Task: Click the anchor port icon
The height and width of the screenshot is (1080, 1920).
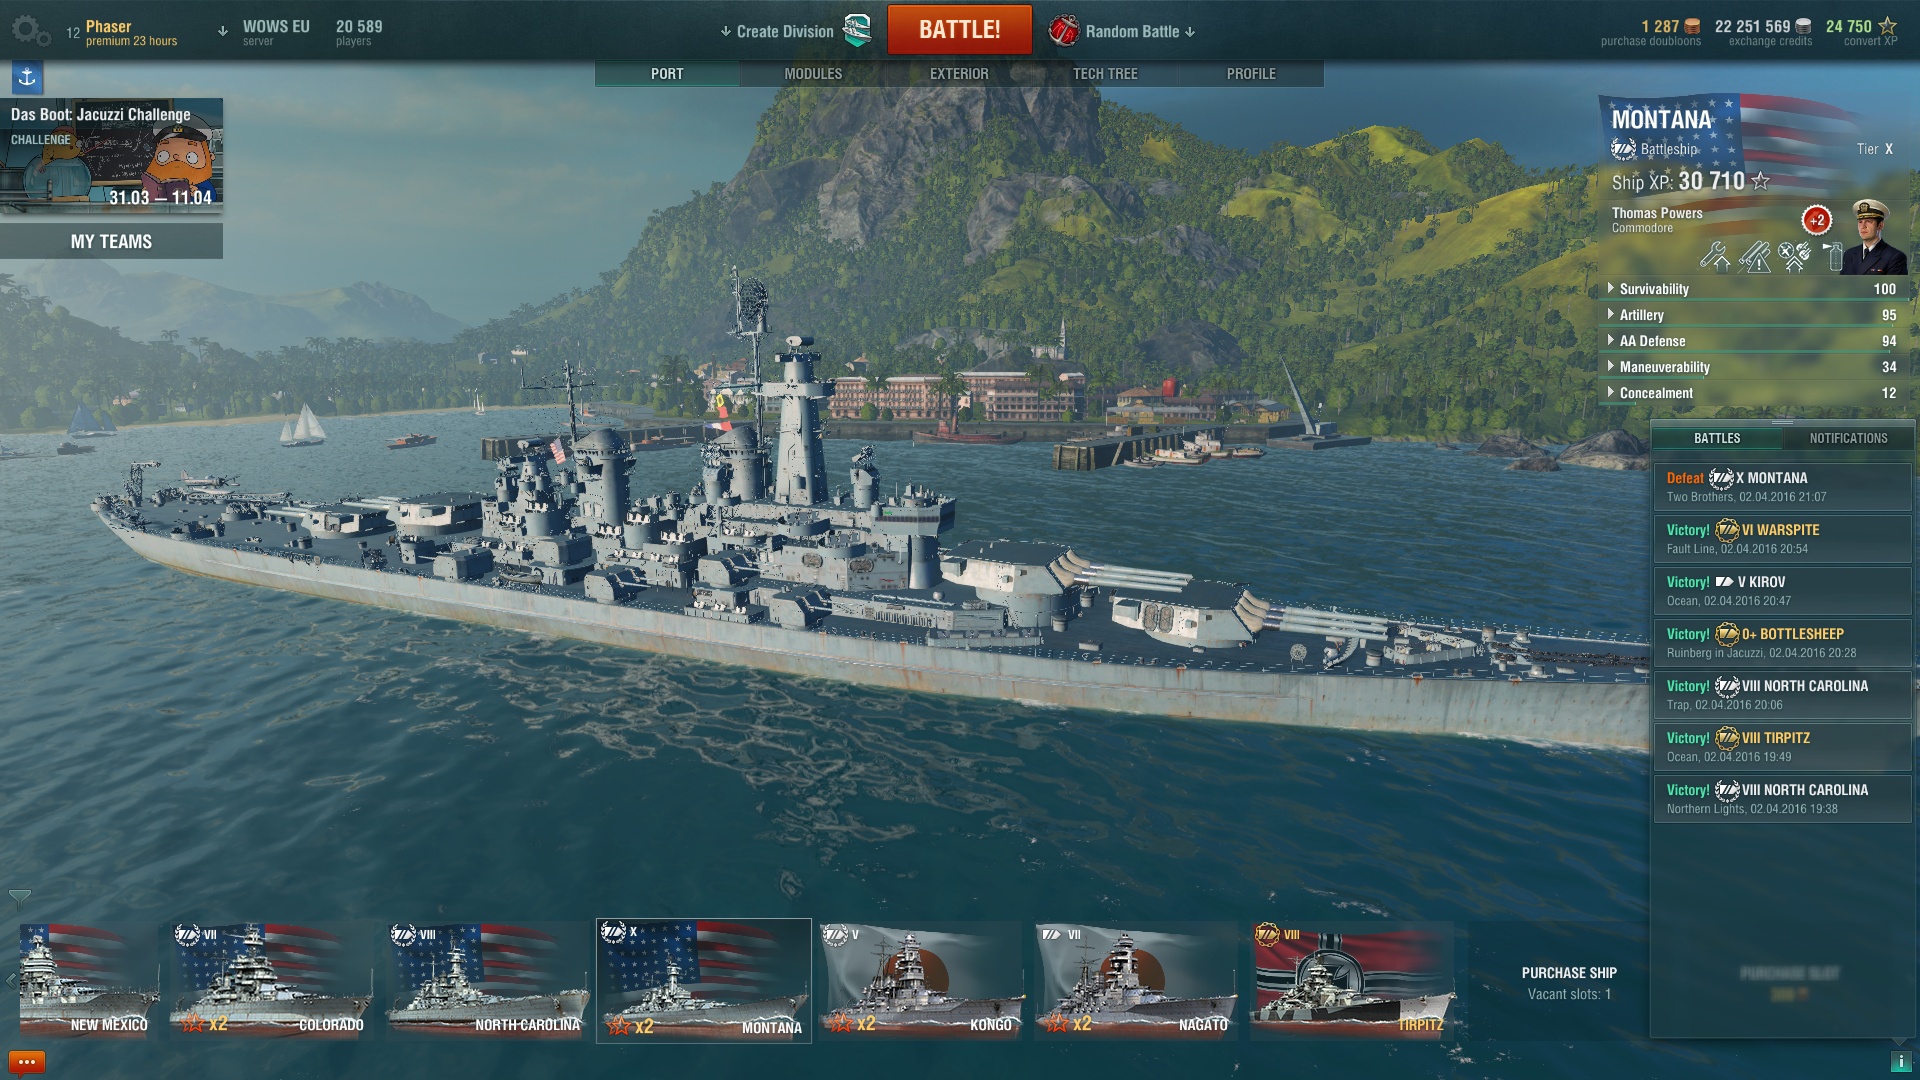Action: click(27, 77)
